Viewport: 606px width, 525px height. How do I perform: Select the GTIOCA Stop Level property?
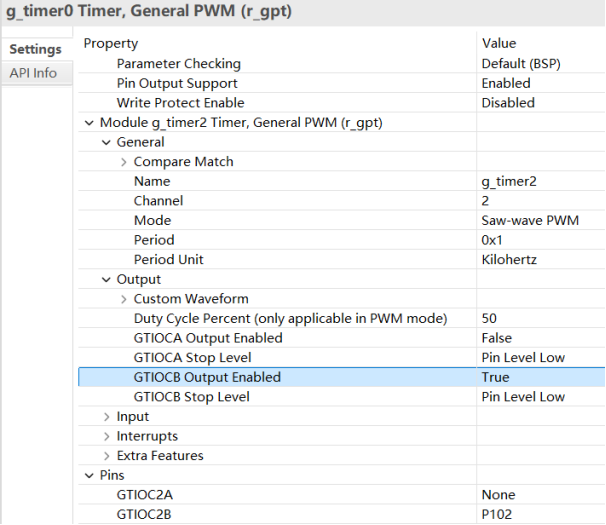[x=192, y=358]
